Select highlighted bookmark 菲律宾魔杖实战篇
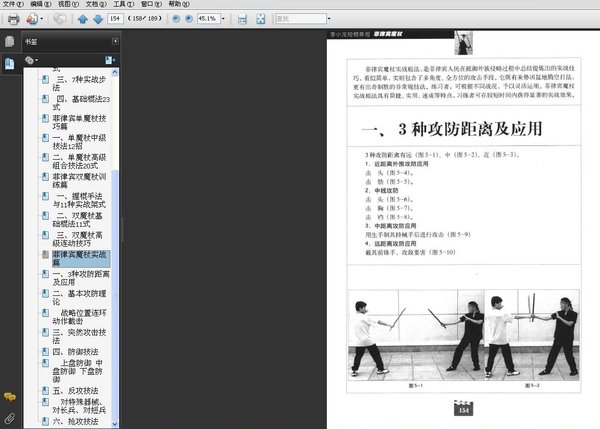The width and height of the screenshot is (600, 429). click(81, 259)
